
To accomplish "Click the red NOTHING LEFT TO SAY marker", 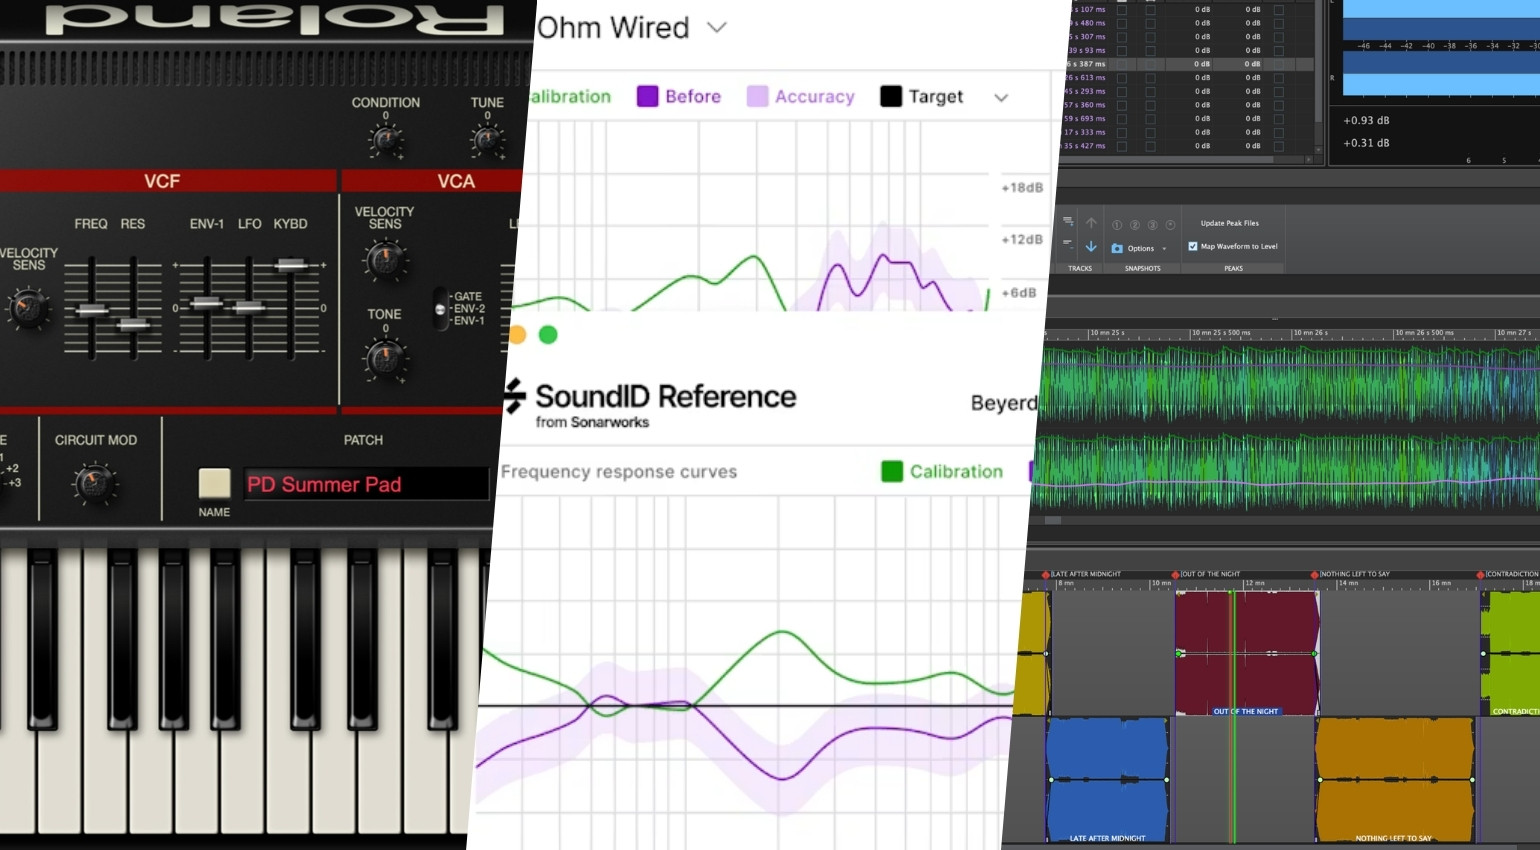I will 1314,575.
